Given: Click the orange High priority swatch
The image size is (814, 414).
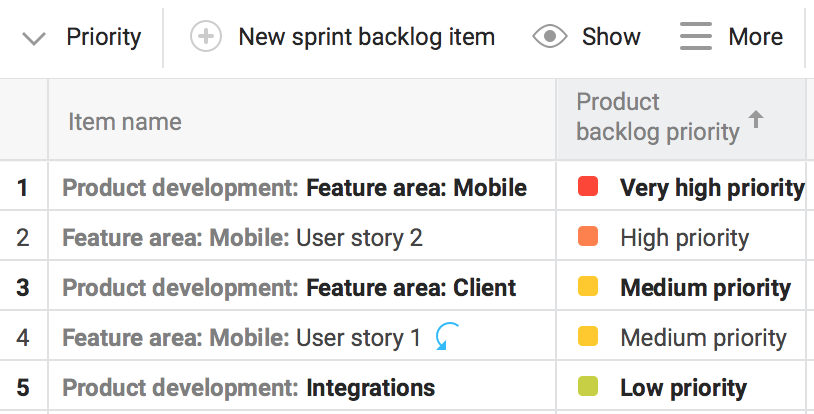Looking at the screenshot, I should coord(588,237).
